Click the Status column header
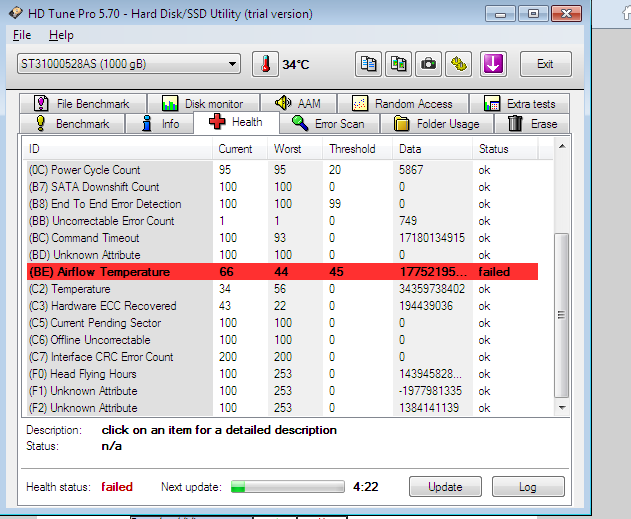The image size is (631, 519). pyautogui.click(x=505, y=149)
